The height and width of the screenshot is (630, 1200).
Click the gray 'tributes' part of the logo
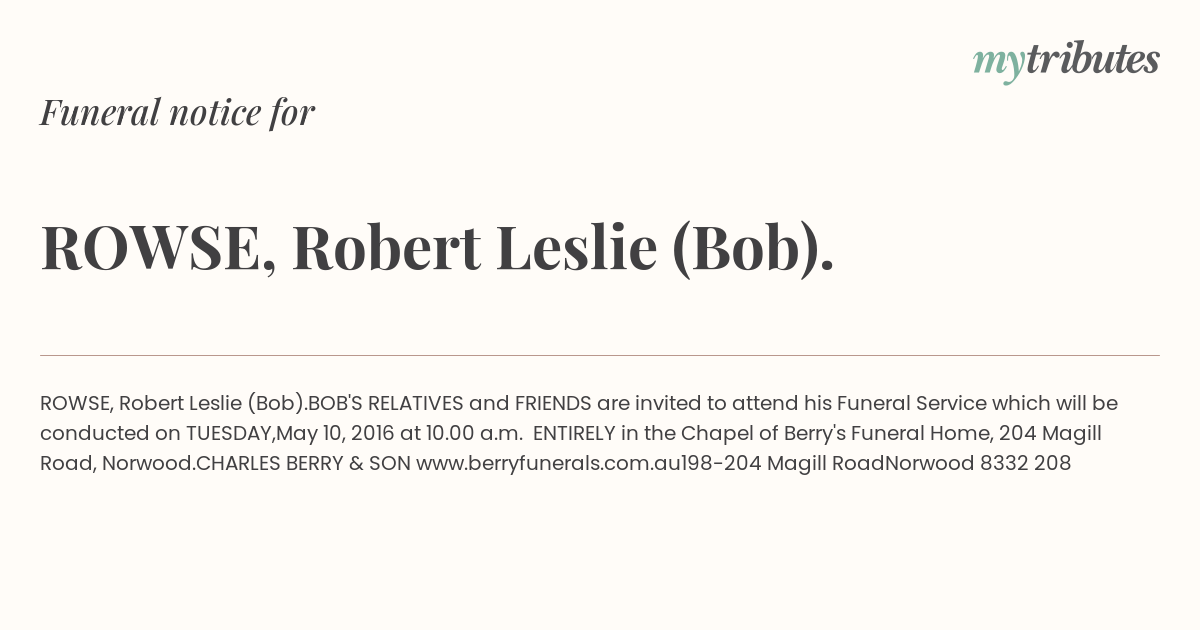(x=1093, y=59)
